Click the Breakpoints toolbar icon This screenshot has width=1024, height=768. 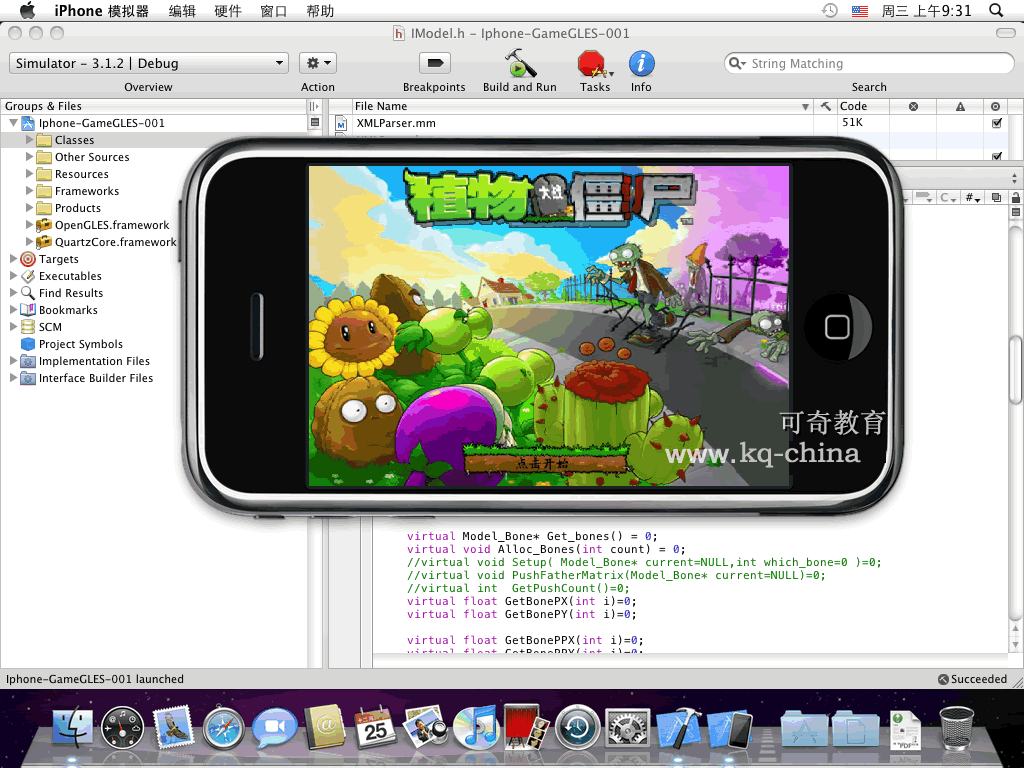(433, 64)
